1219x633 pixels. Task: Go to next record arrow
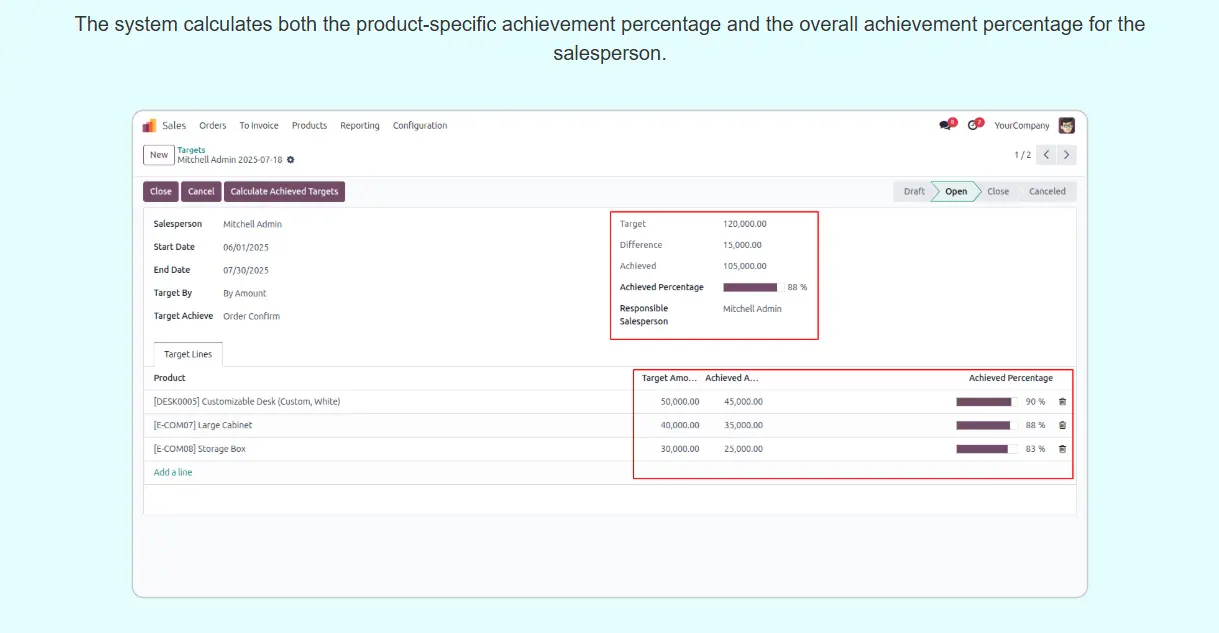point(1067,155)
